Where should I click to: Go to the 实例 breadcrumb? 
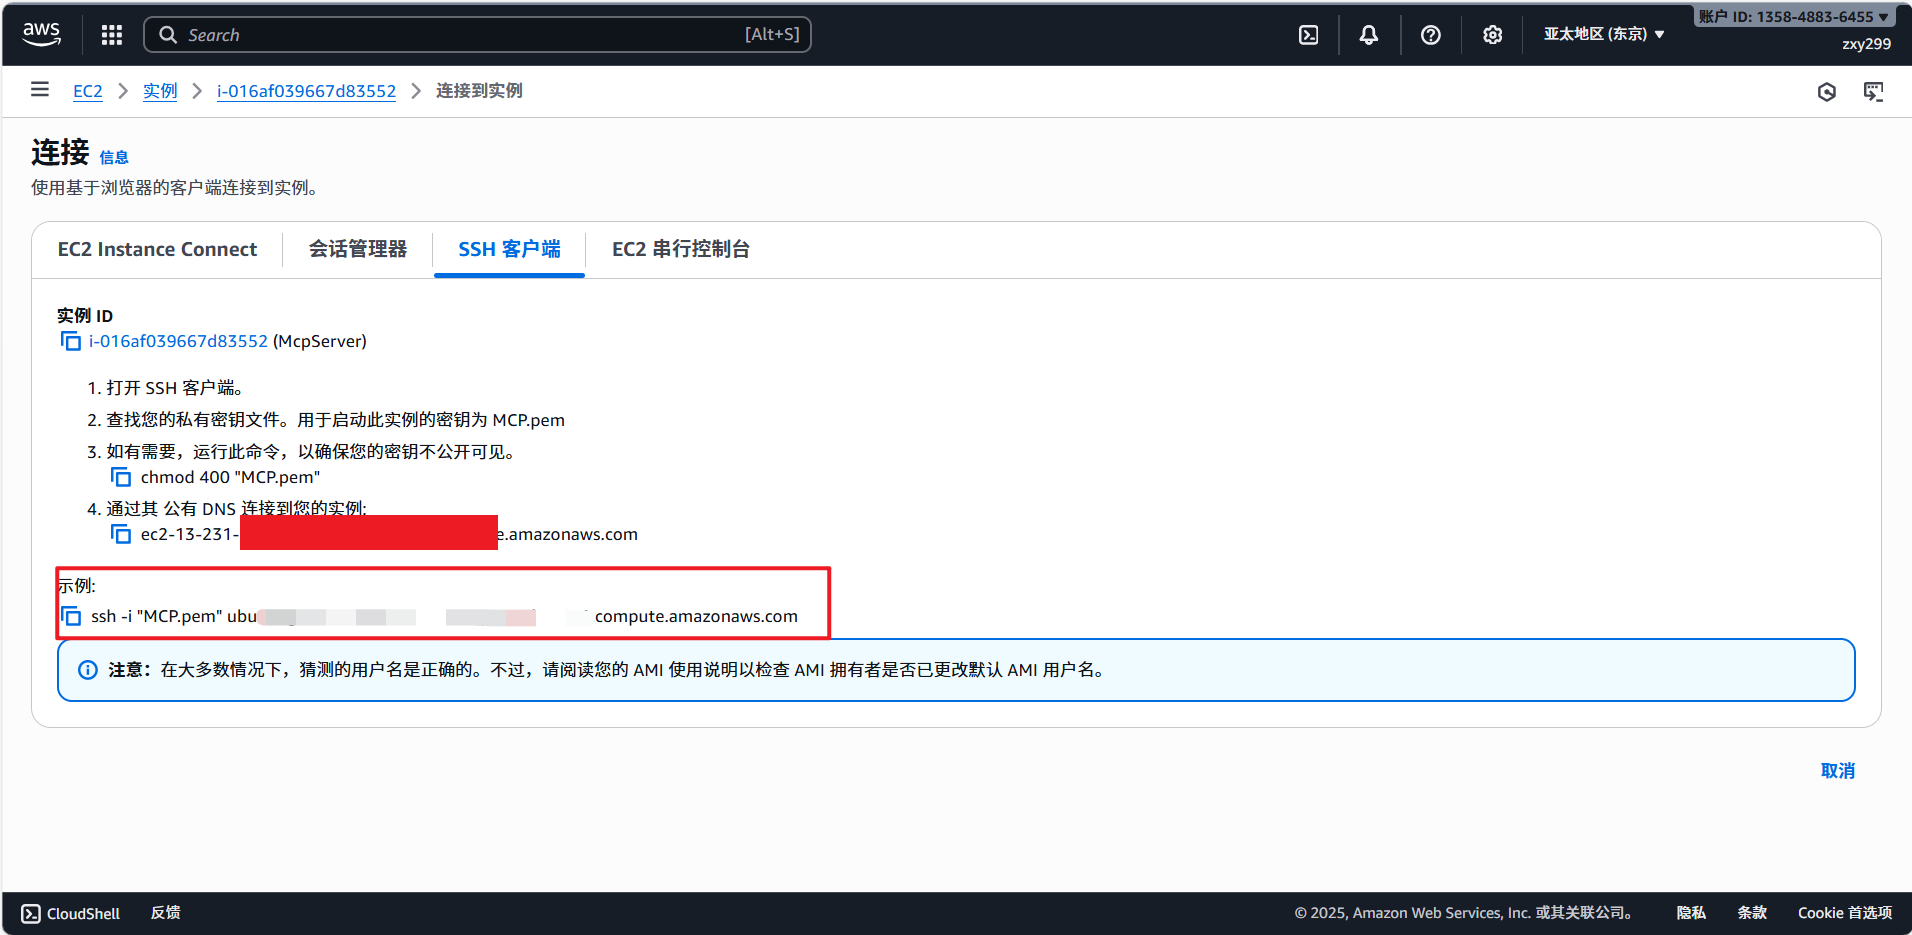(160, 91)
